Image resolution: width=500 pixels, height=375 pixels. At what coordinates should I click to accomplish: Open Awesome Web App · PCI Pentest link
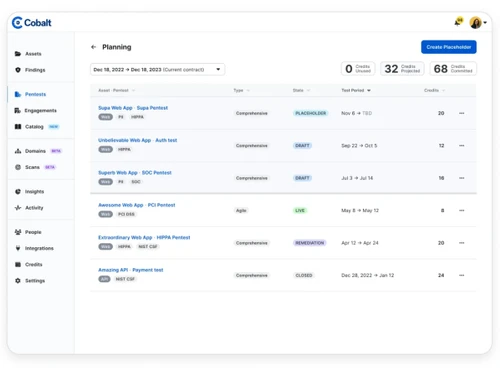(137, 205)
